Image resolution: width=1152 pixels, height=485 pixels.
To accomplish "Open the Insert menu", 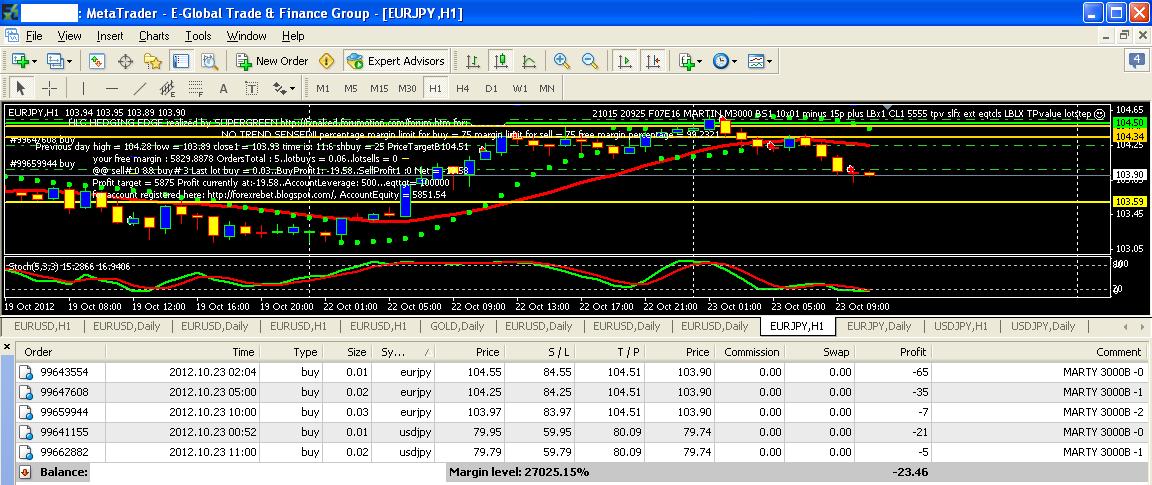I will click(x=110, y=36).
